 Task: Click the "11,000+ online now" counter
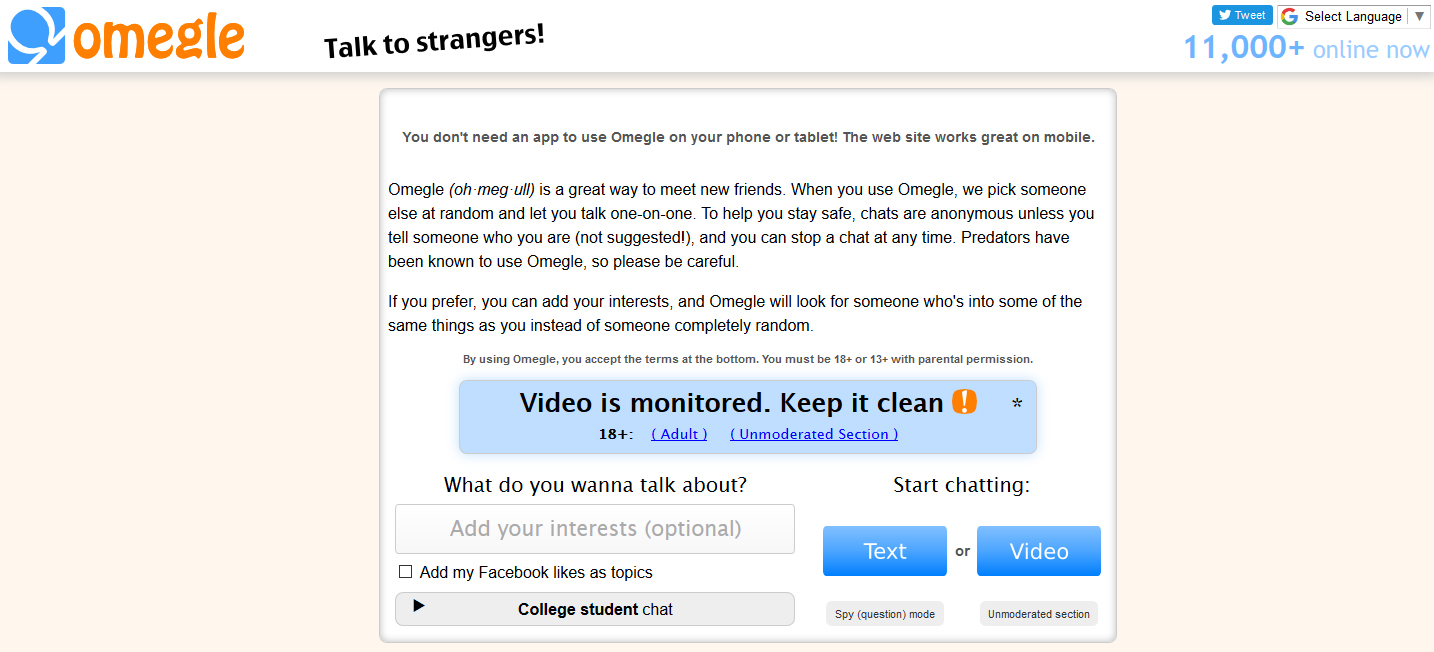click(1307, 48)
